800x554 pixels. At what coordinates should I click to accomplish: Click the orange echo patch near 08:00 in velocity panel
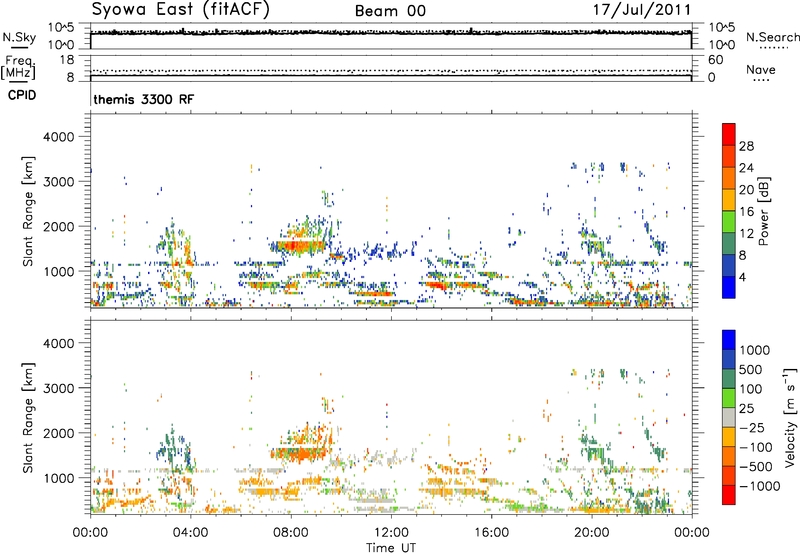[301, 453]
